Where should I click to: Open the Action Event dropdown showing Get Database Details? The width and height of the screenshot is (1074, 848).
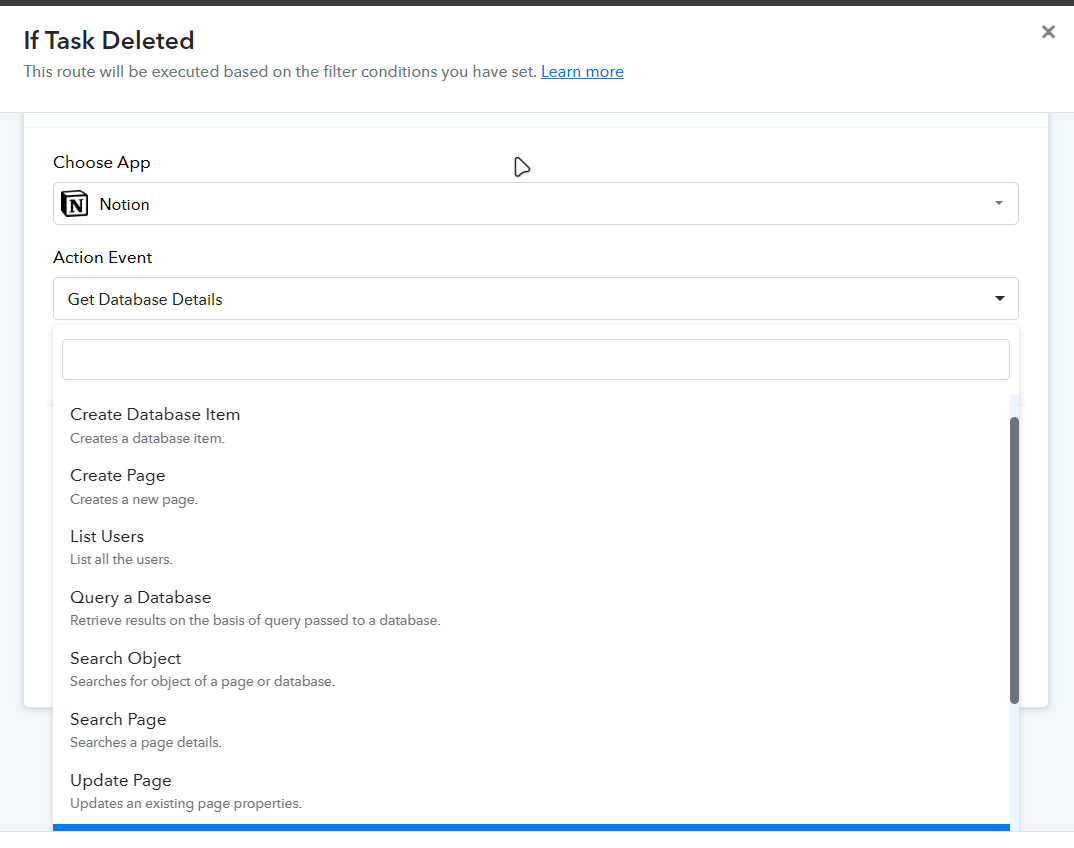[536, 299]
